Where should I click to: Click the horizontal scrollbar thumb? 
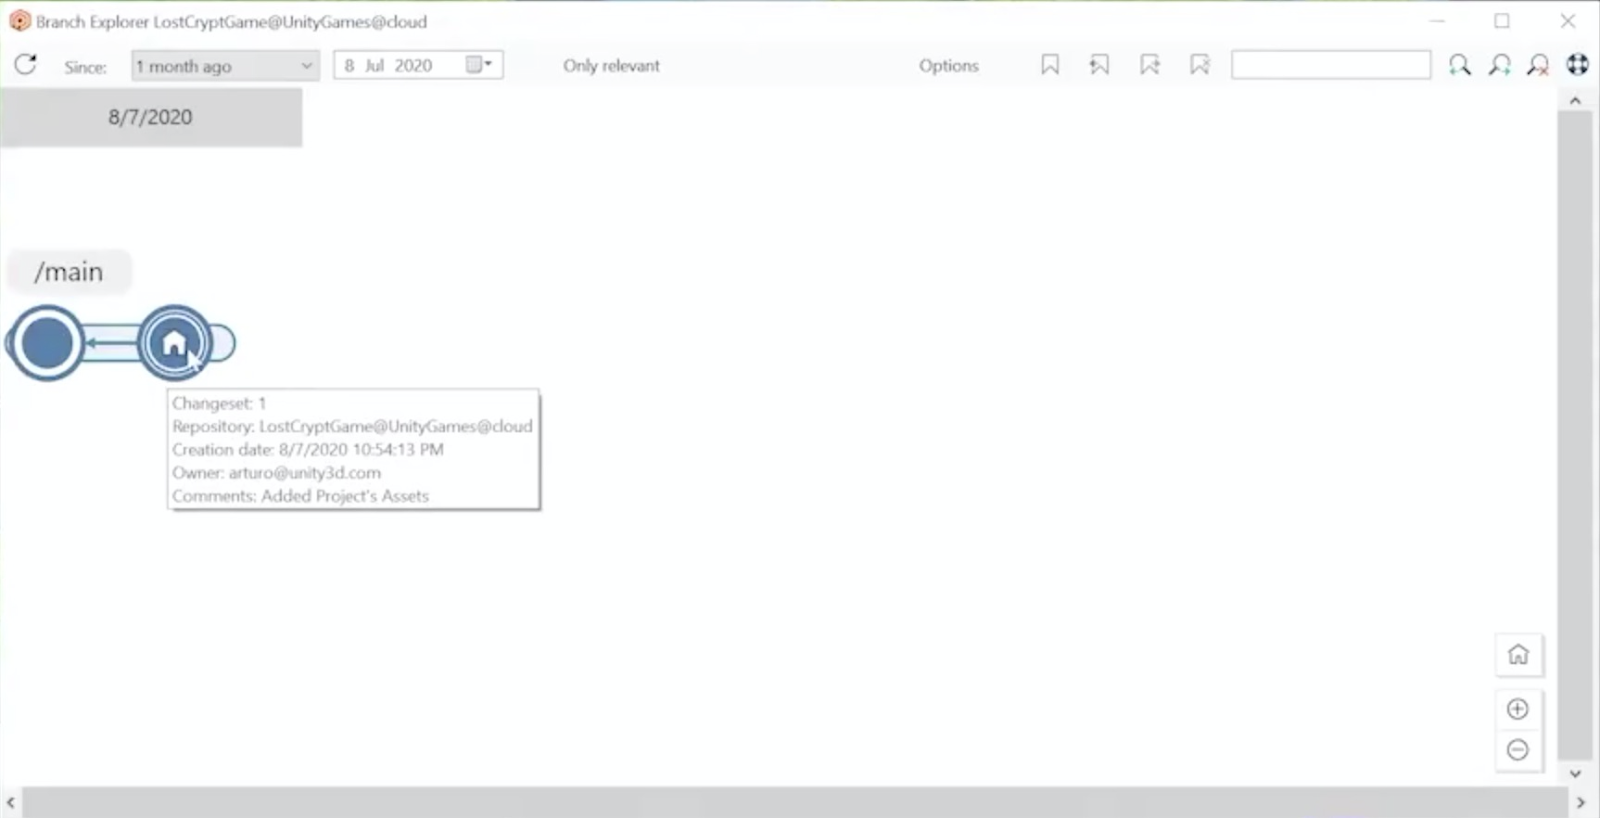[795, 803]
